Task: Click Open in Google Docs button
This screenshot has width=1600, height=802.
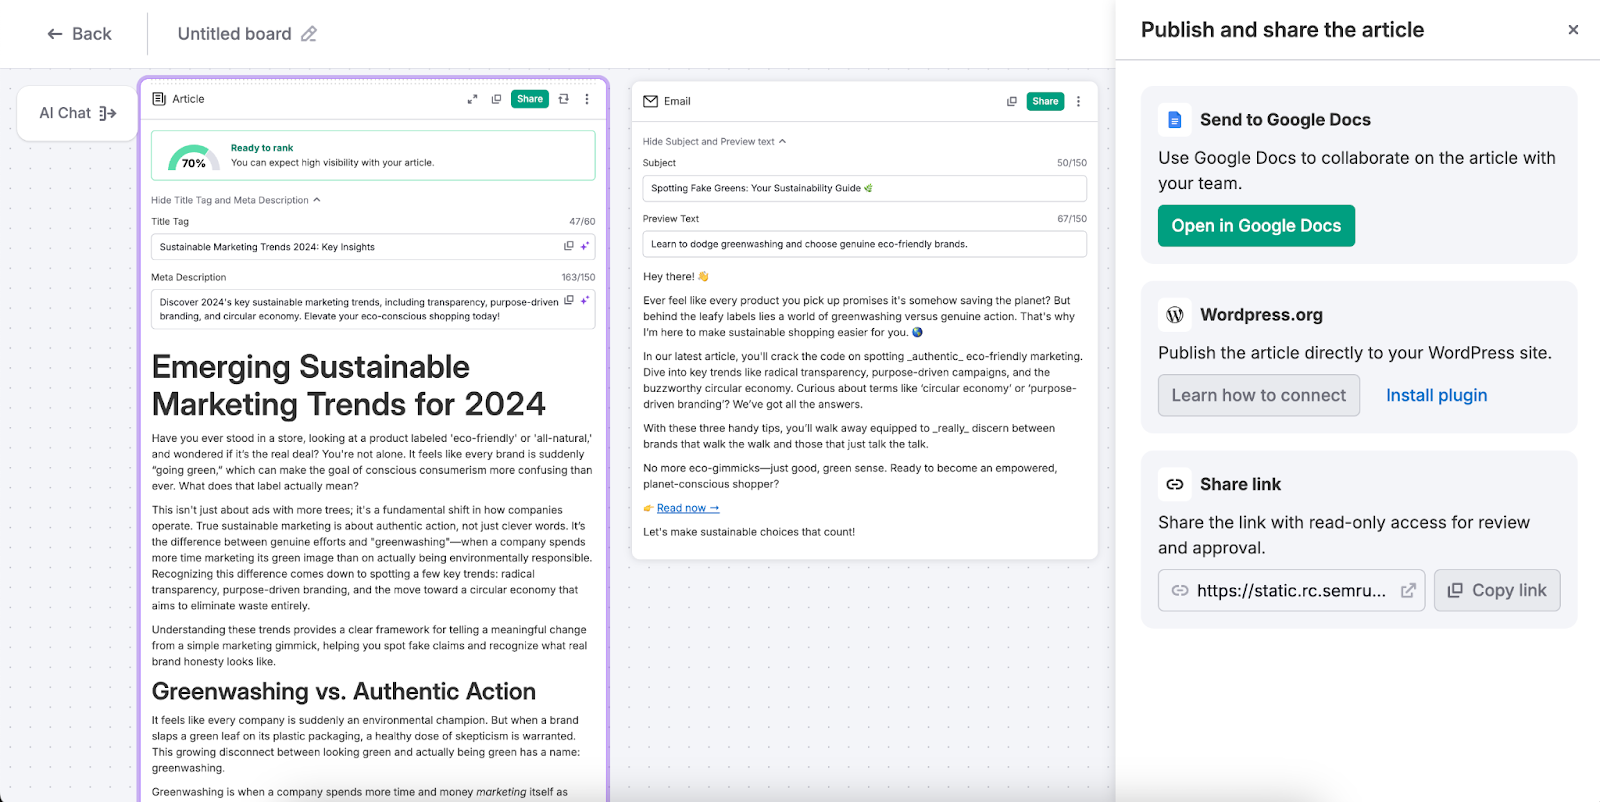Action: point(1256,226)
